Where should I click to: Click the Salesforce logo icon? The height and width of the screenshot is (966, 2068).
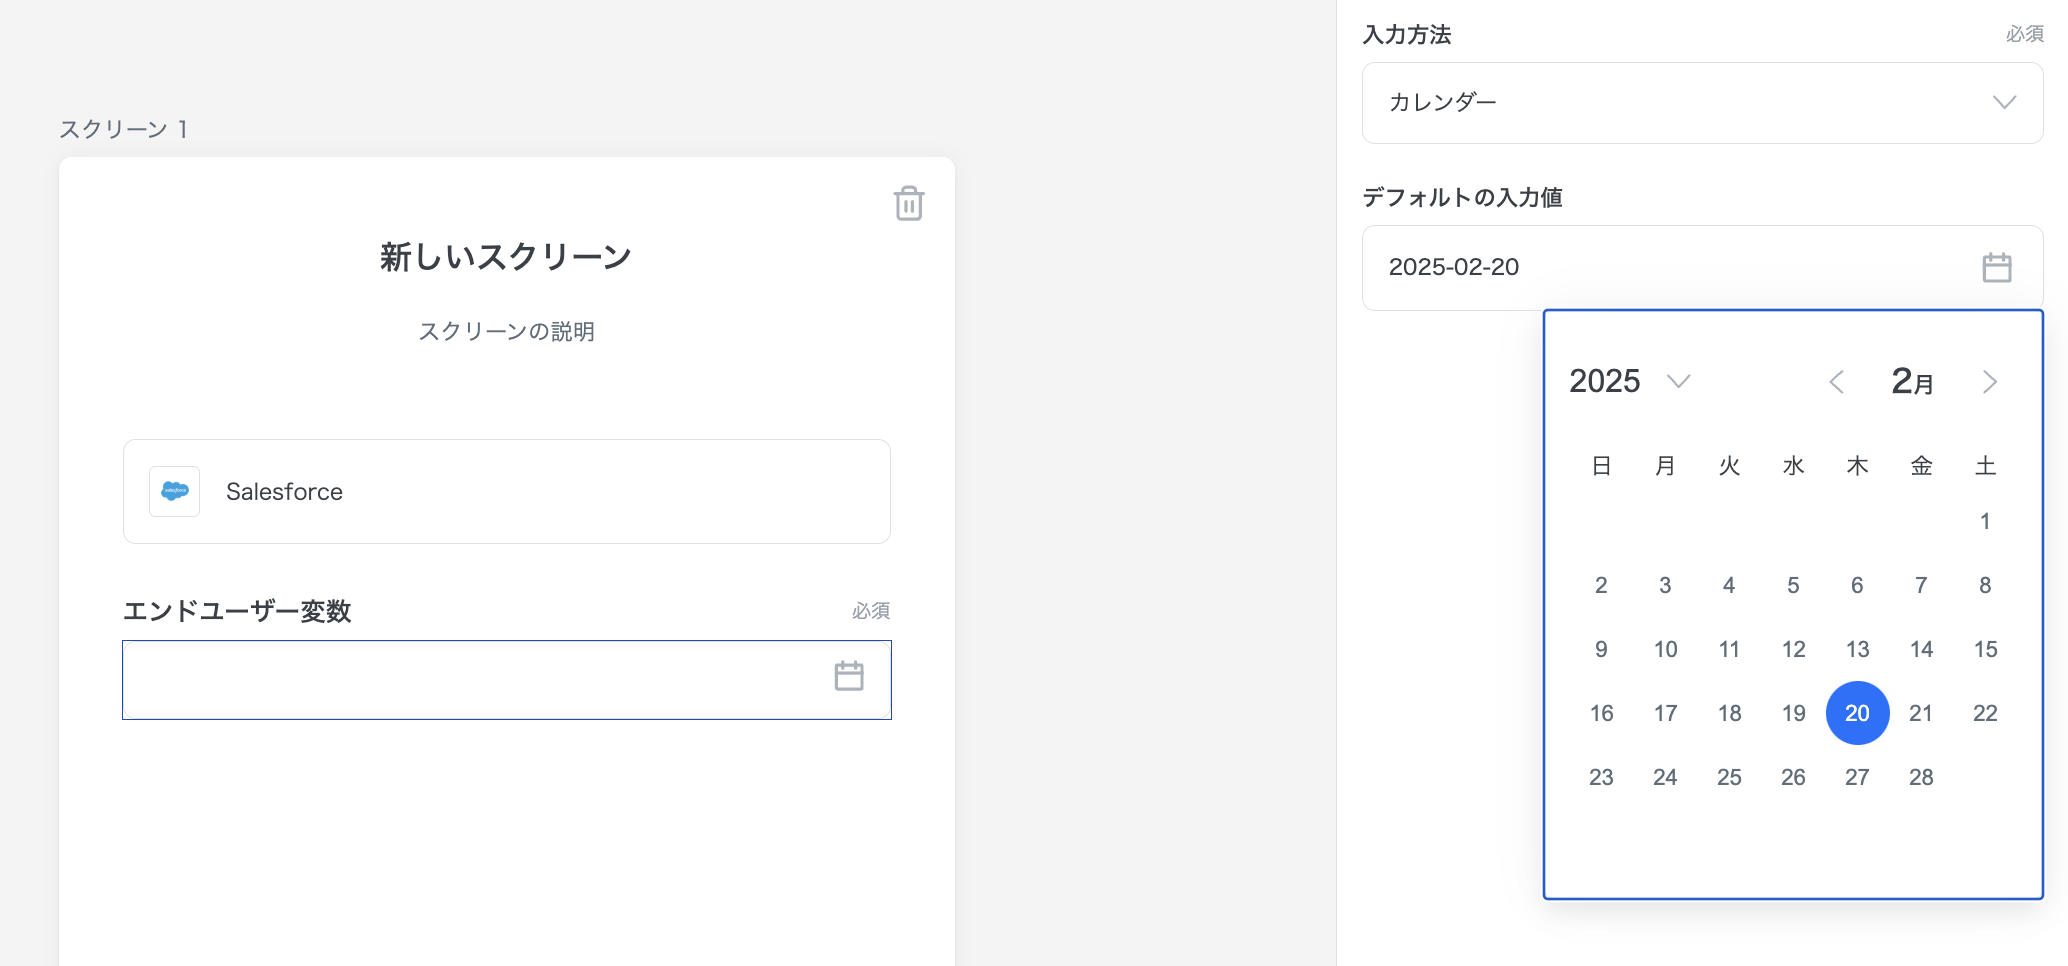(x=174, y=491)
